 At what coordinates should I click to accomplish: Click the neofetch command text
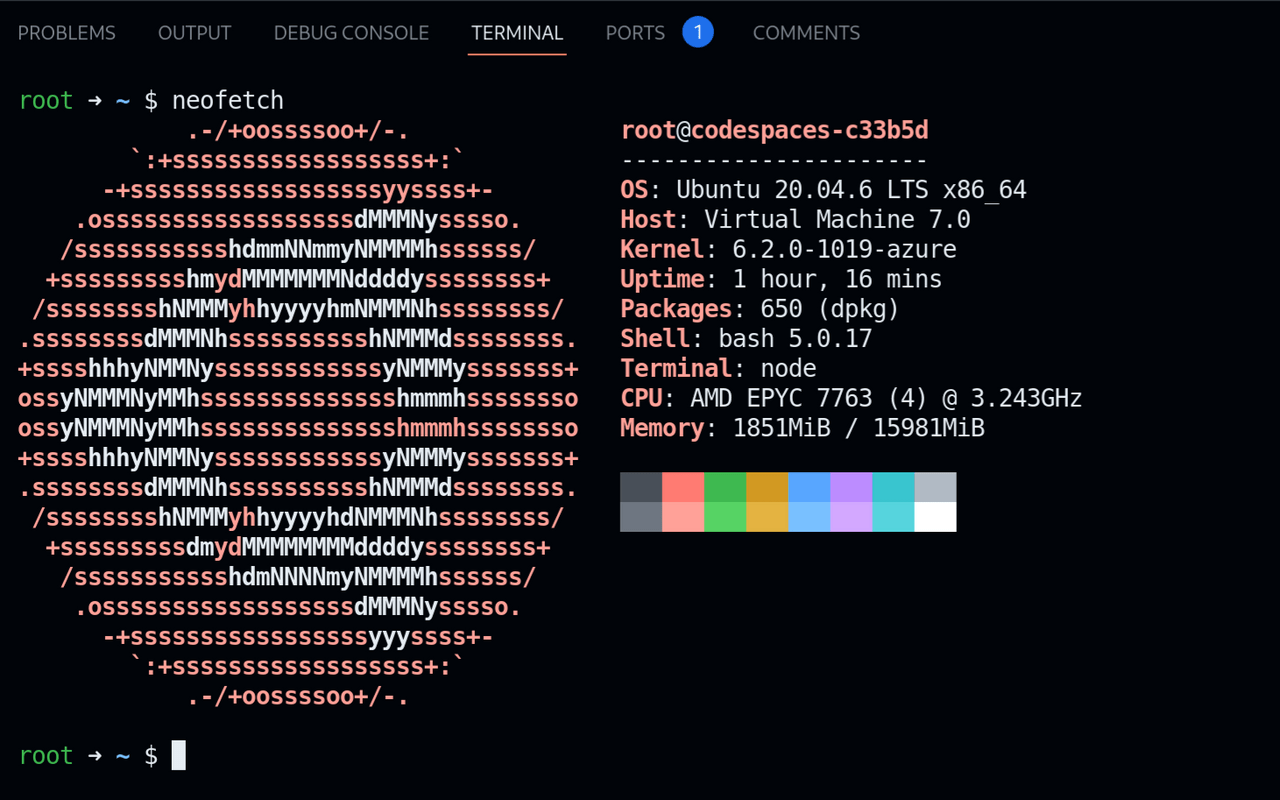pyautogui.click(x=228, y=100)
